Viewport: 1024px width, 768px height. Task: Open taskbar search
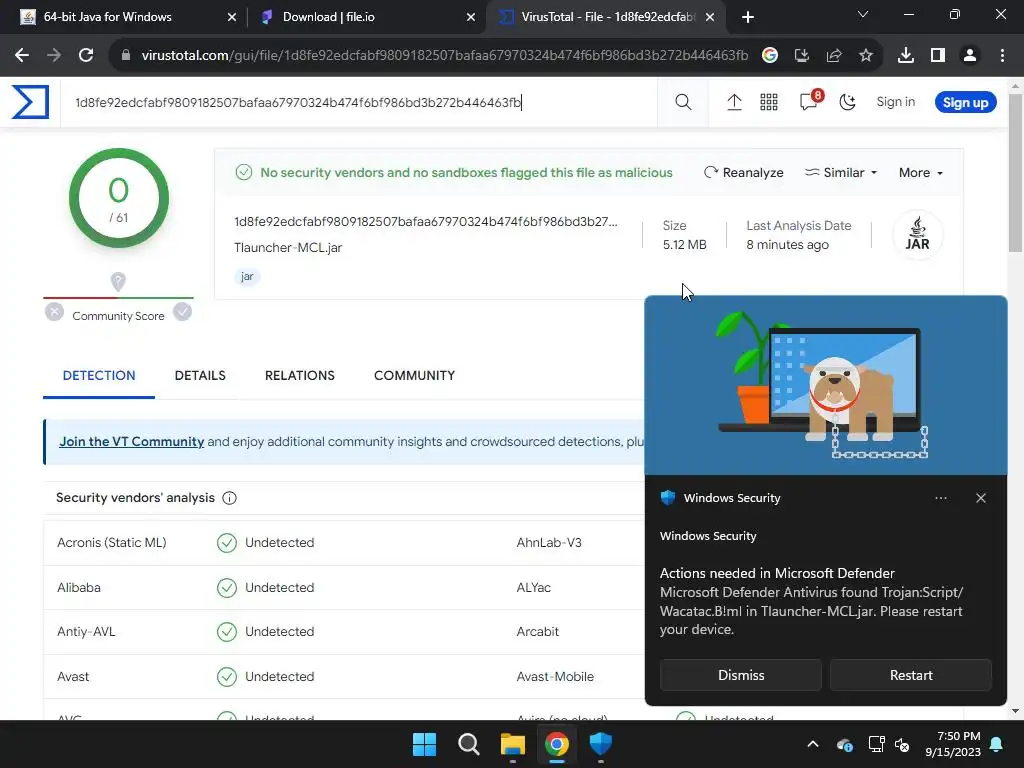click(468, 744)
